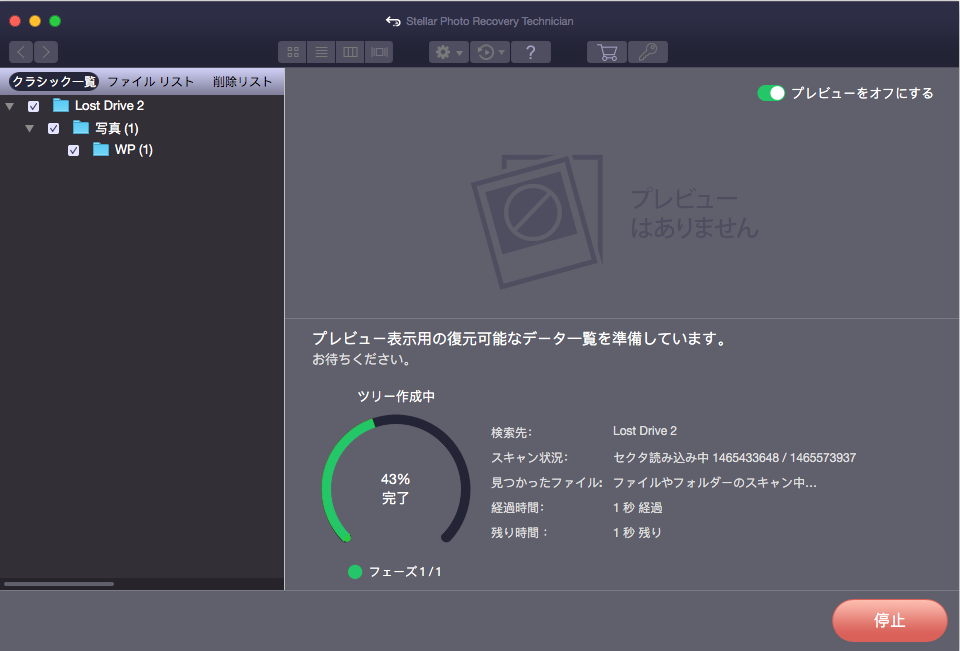Click the 1 秒 経過 elapsed time value
This screenshot has width=960, height=651.
[x=637, y=508]
